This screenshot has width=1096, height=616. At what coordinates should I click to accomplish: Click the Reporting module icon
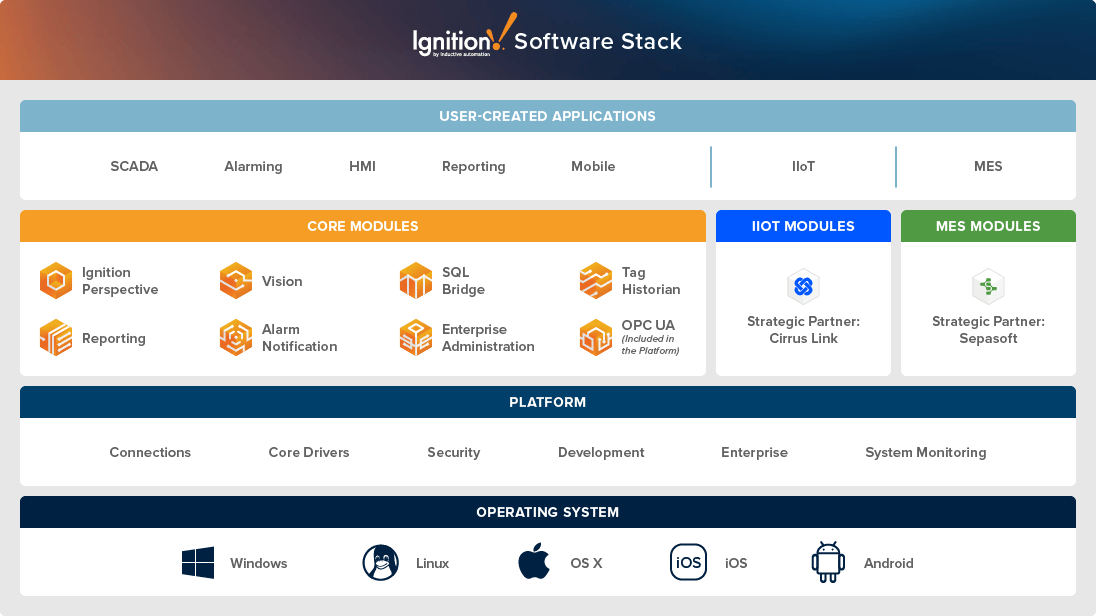tap(56, 338)
